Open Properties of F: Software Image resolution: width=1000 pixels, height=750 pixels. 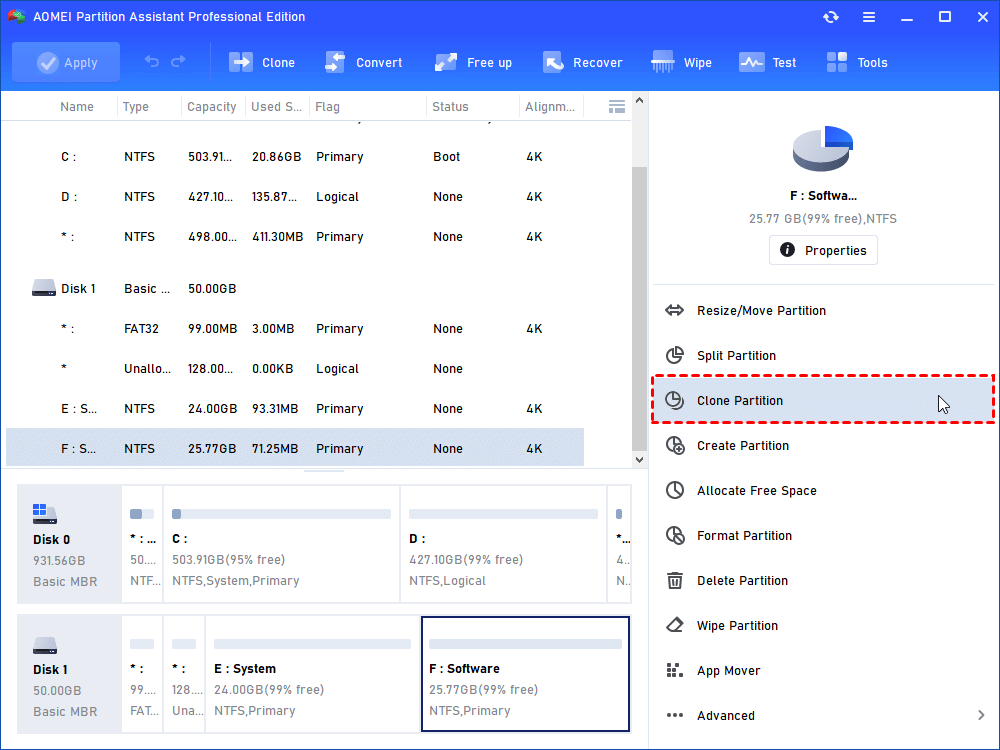[823, 250]
